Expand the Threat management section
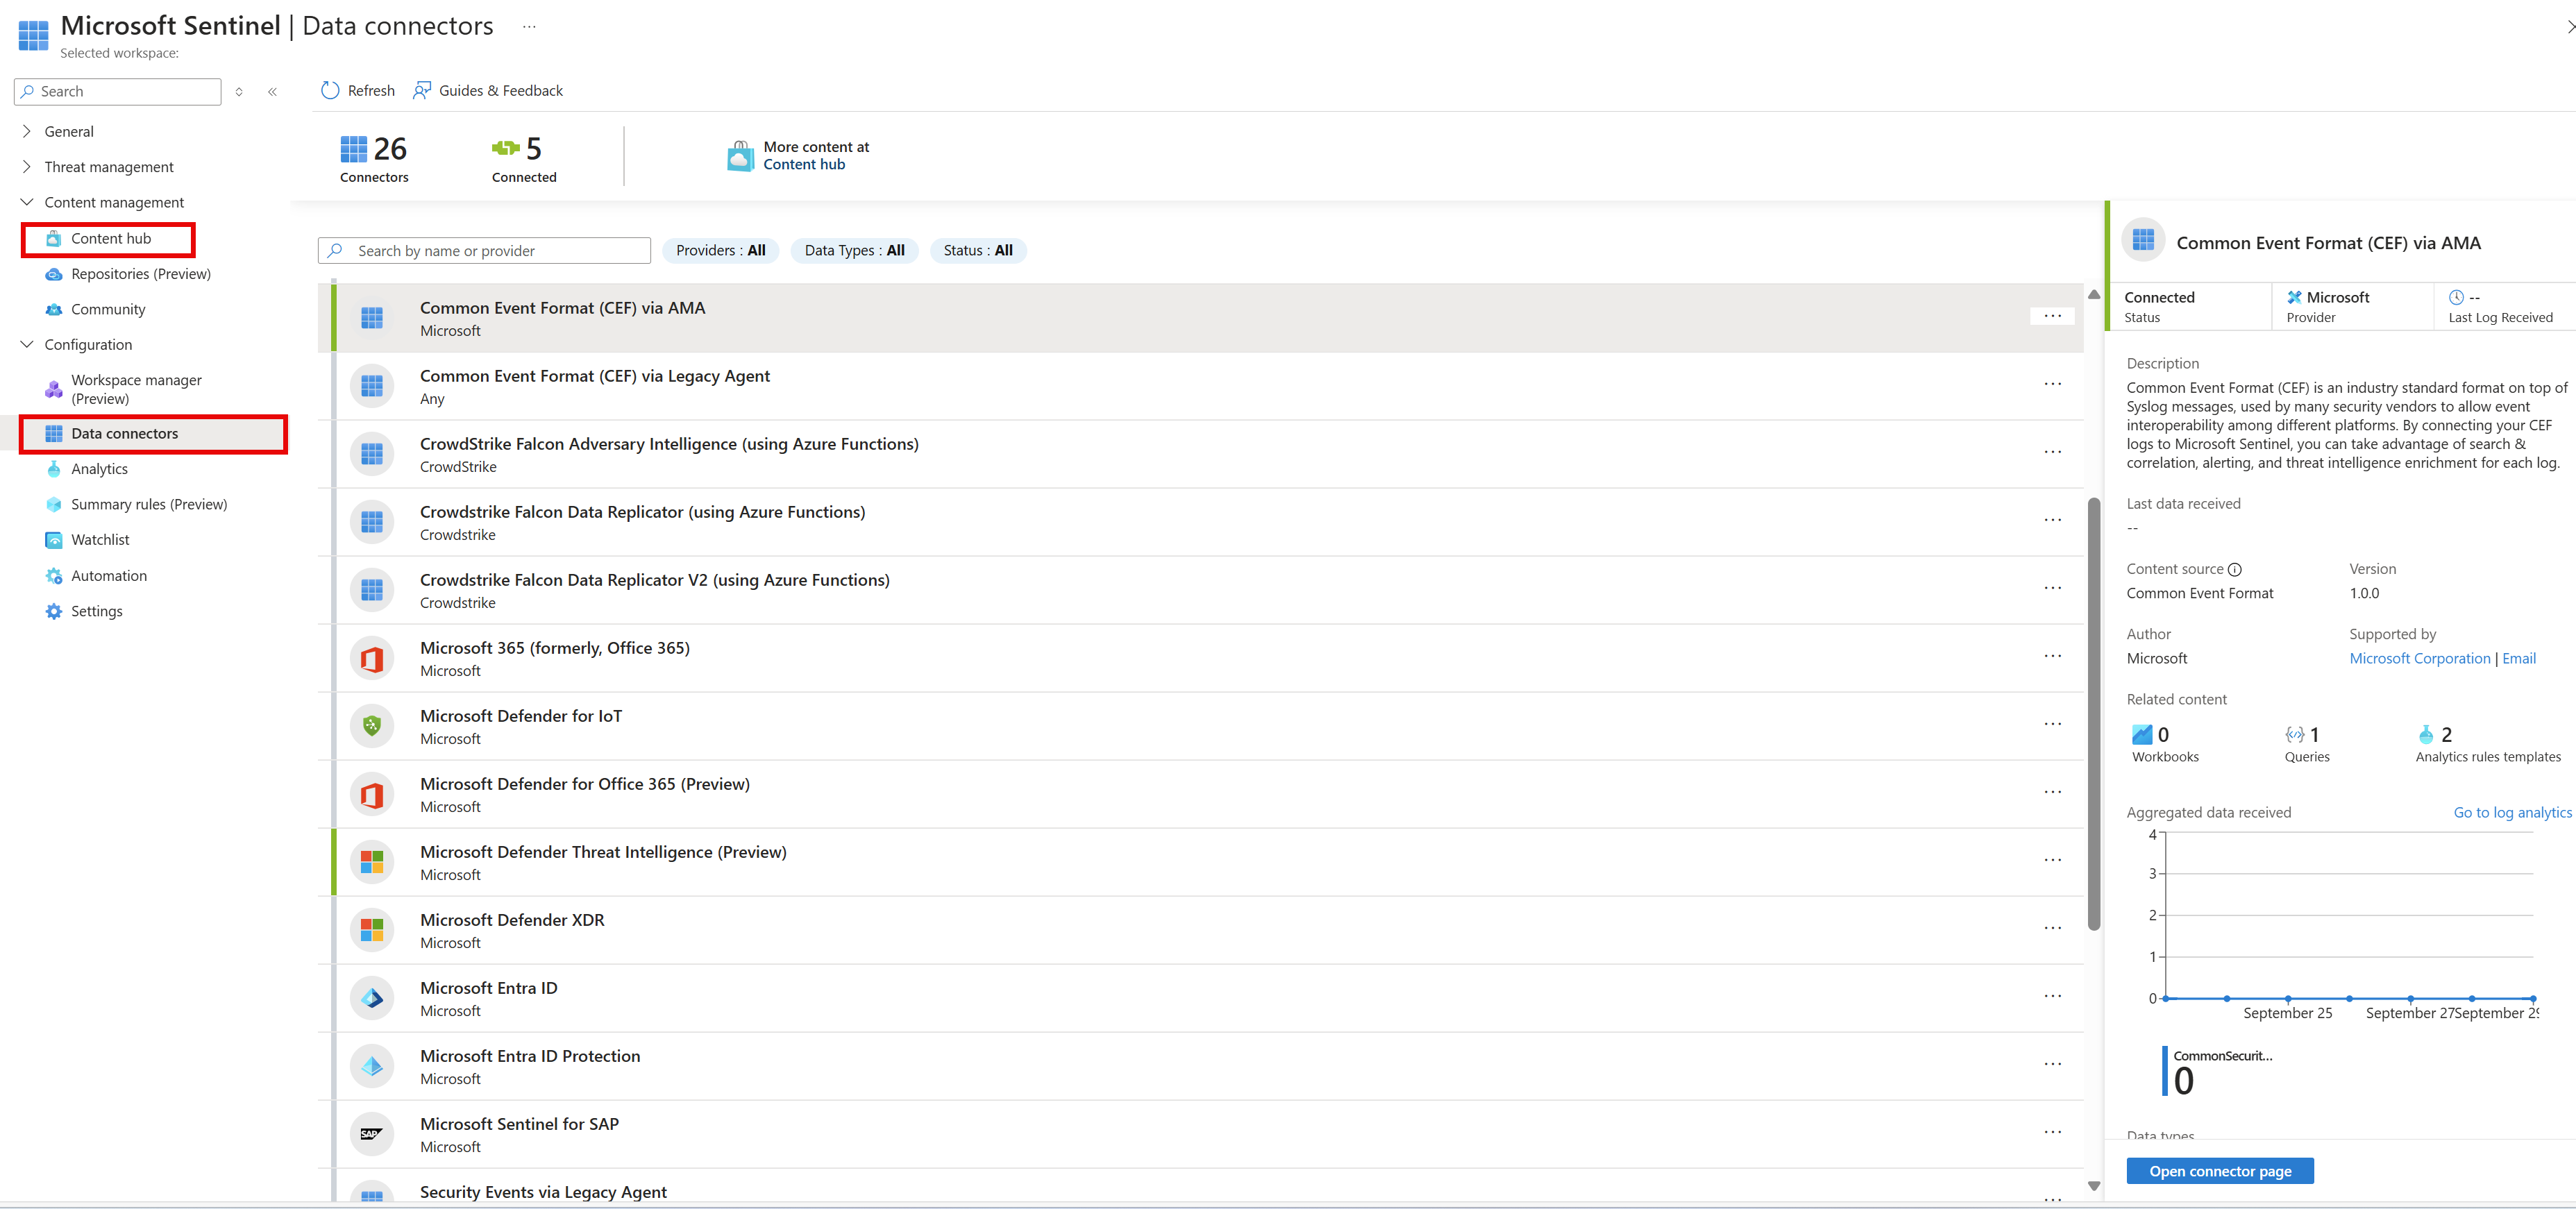The height and width of the screenshot is (1209, 2576). (27, 167)
